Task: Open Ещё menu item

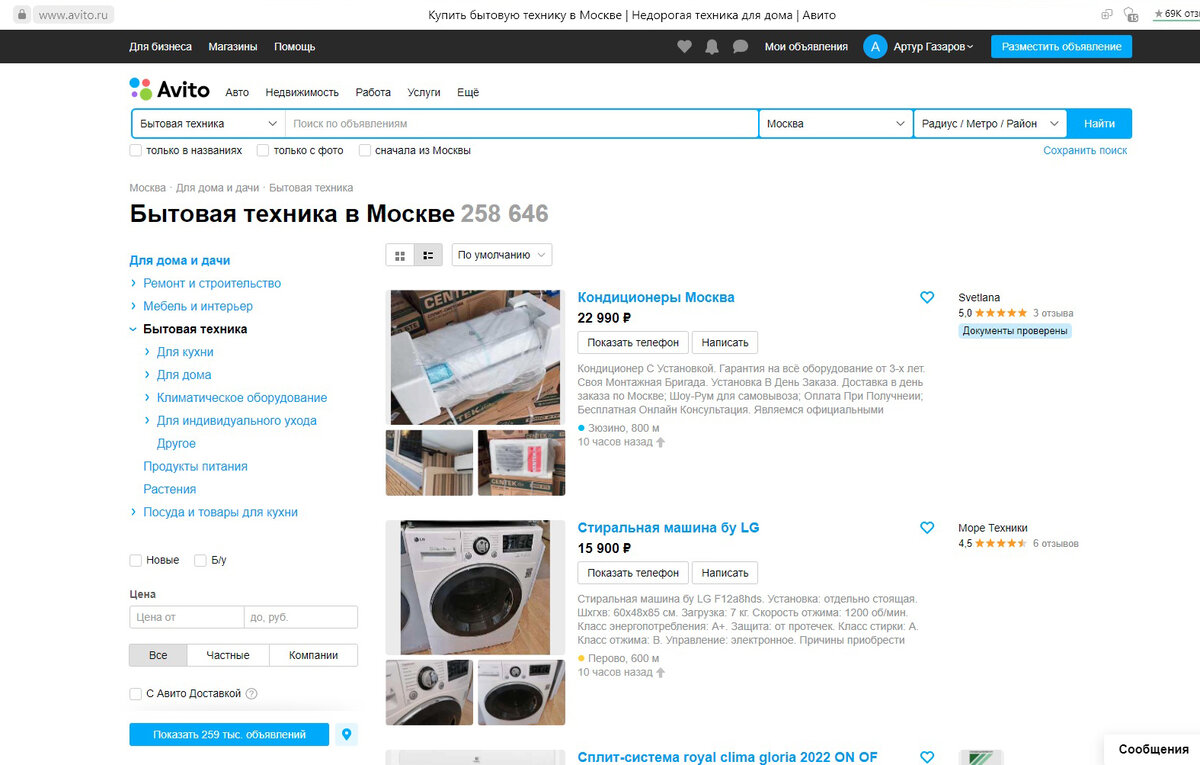Action: pos(468,92)
